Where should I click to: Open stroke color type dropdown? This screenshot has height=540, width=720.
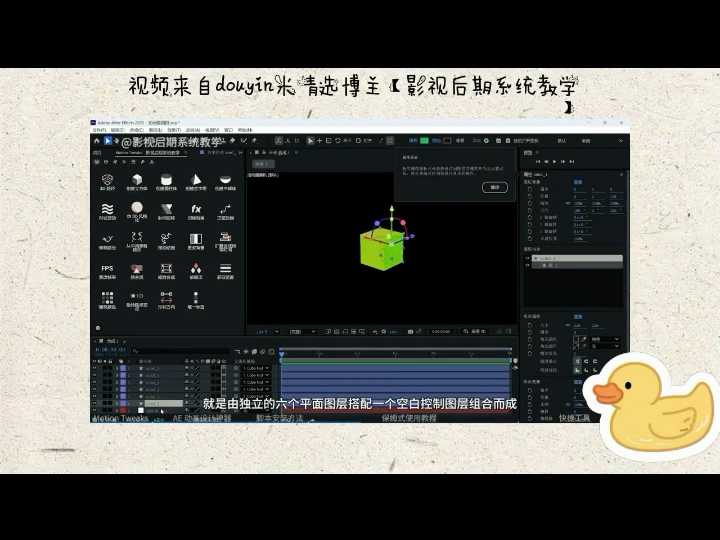606,346
